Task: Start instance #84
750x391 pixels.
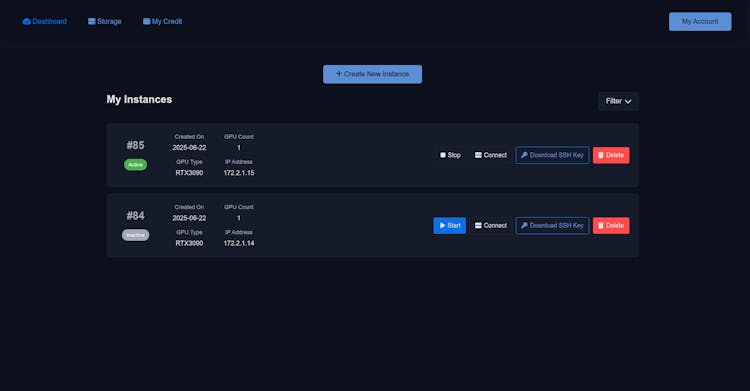Action: [x=449, y=225]
